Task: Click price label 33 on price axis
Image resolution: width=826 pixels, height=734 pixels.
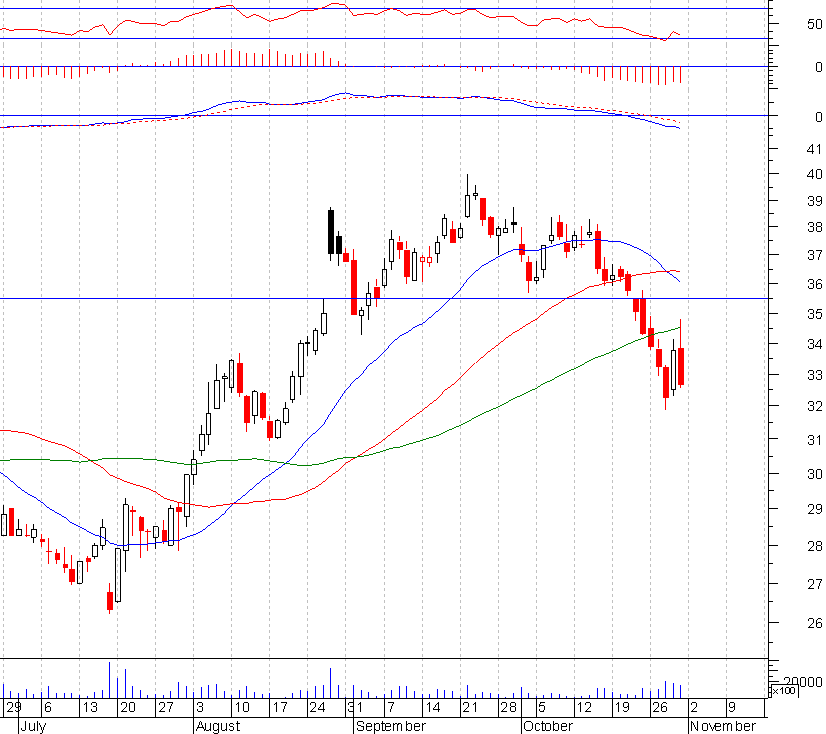Action: 814,375
